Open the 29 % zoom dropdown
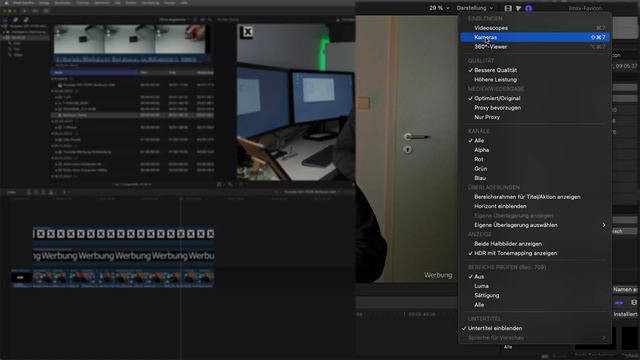The image size is (640, 360). [x=439, y=8]
